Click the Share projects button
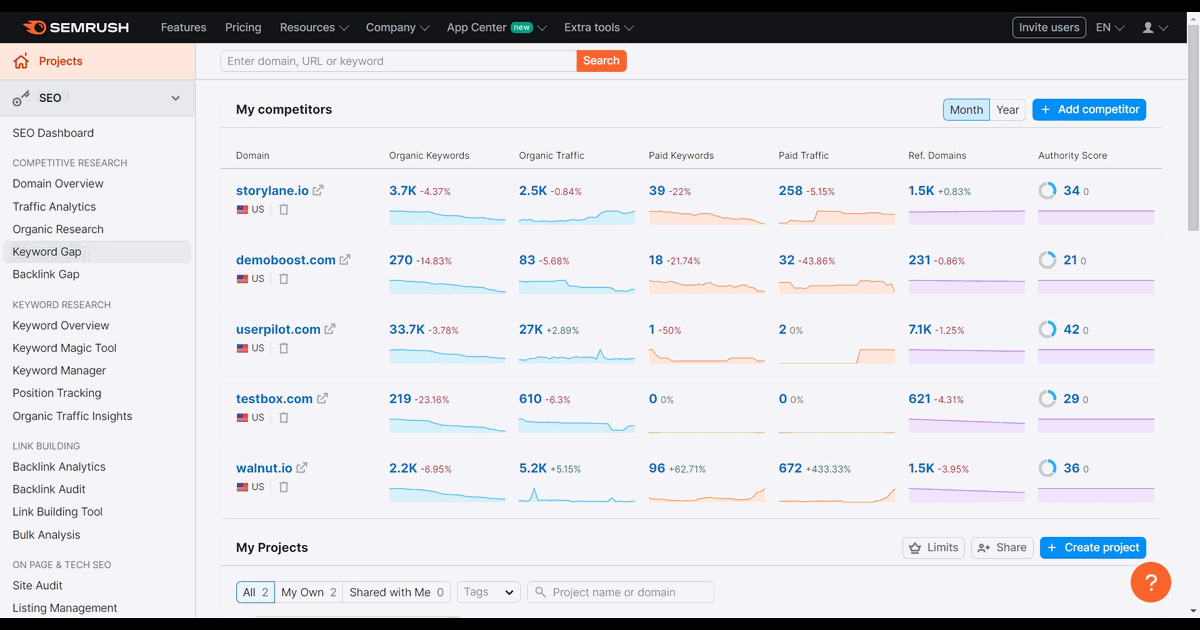Viewport: 1200px width, 630px height. (1002, 547)
